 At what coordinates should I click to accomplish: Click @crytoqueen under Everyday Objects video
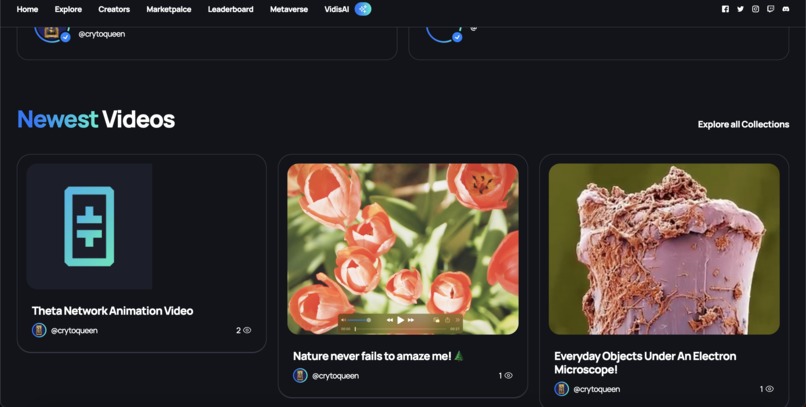597,389
